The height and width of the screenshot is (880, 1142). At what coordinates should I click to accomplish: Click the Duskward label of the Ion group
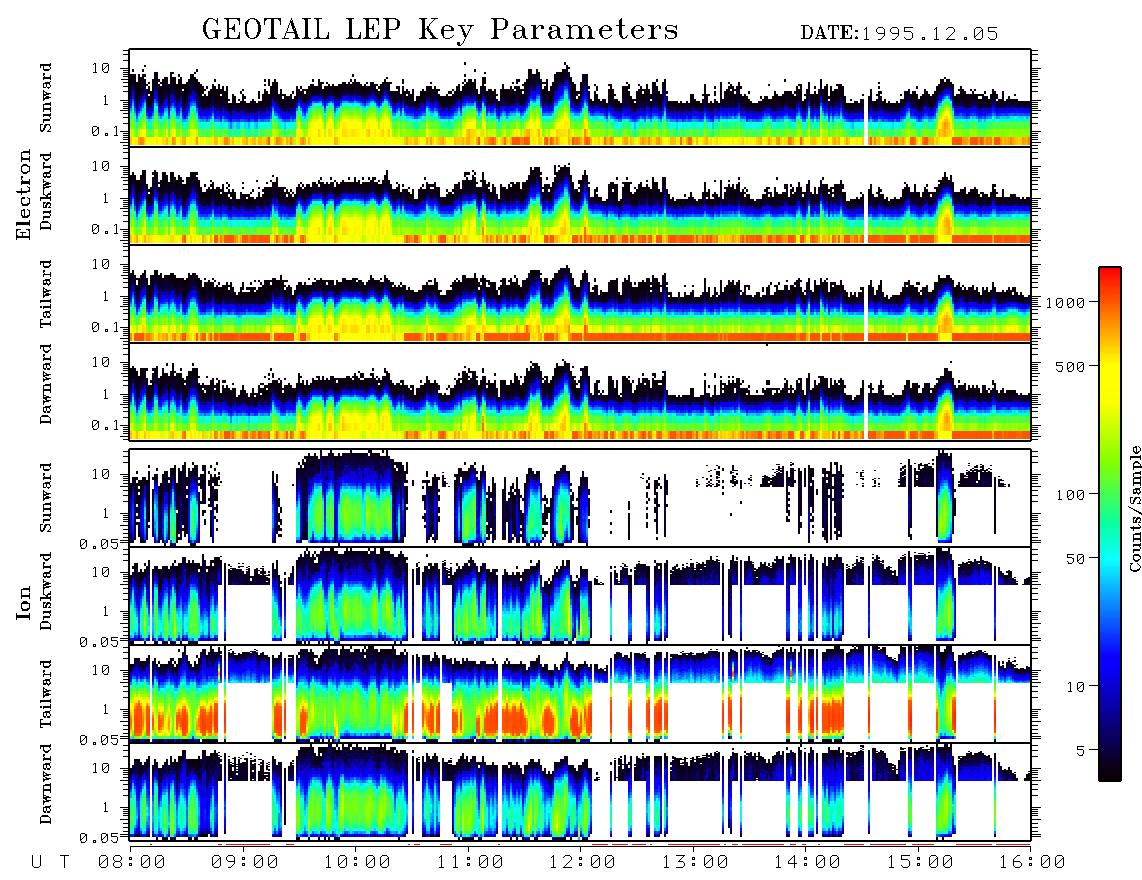tap(46, 592)
